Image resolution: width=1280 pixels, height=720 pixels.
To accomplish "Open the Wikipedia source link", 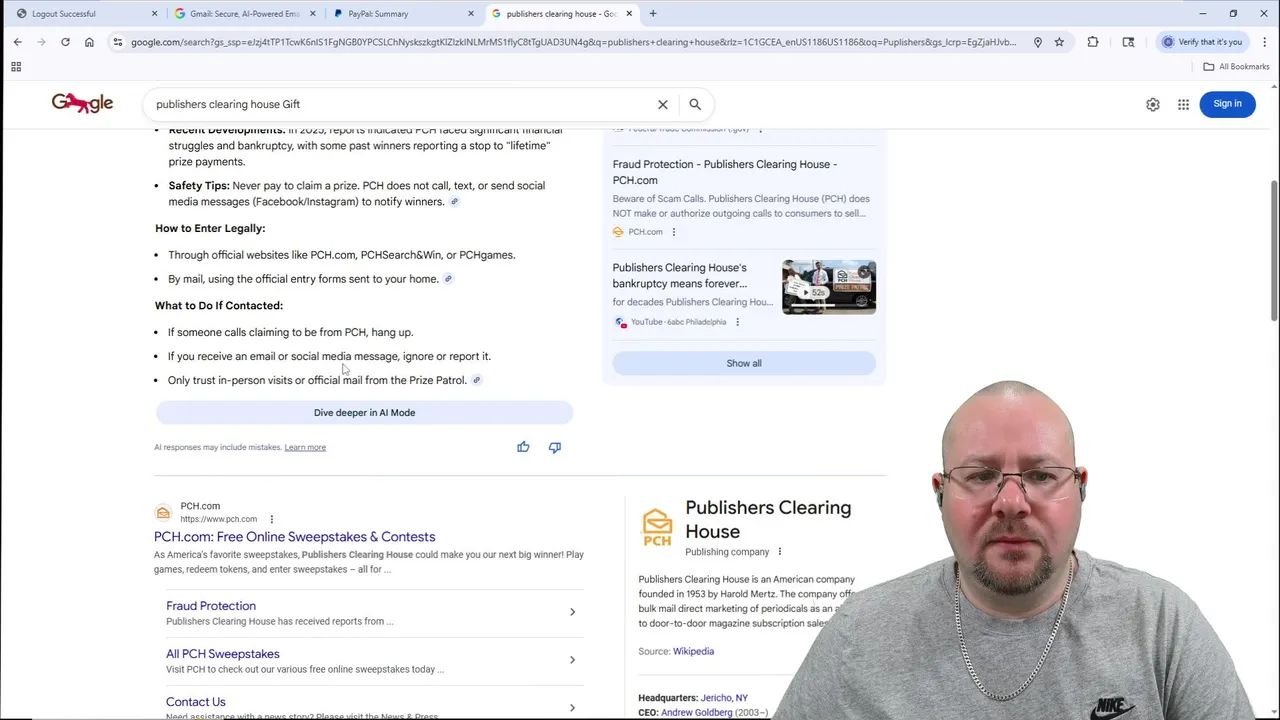I will (x=693, y=651).
